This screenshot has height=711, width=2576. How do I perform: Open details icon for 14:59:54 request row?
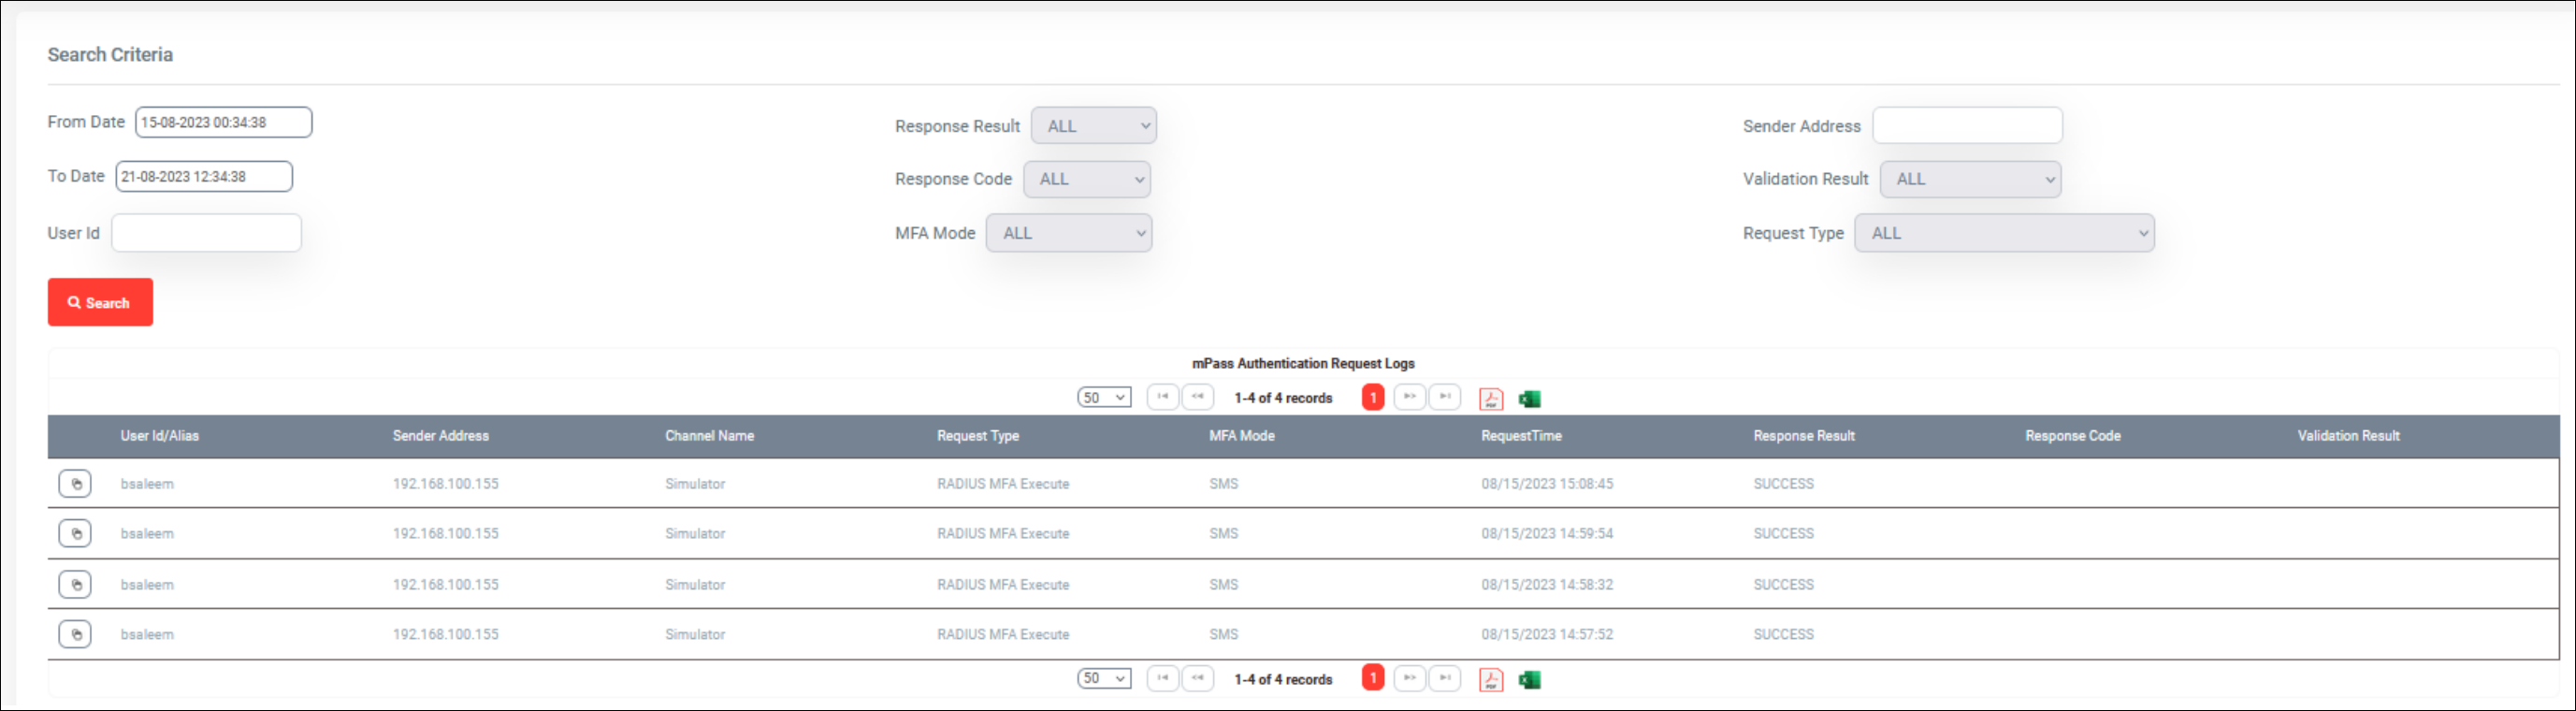pyautogui.click(x=75, y=534)
